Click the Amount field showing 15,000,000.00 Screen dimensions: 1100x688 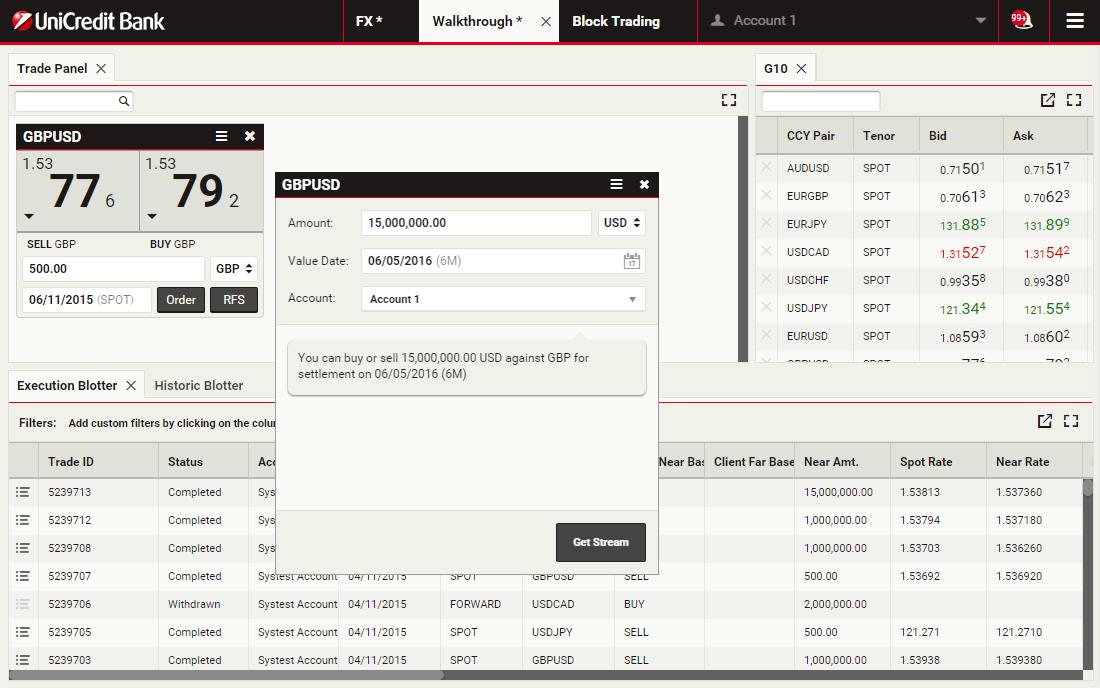point(475,223)
